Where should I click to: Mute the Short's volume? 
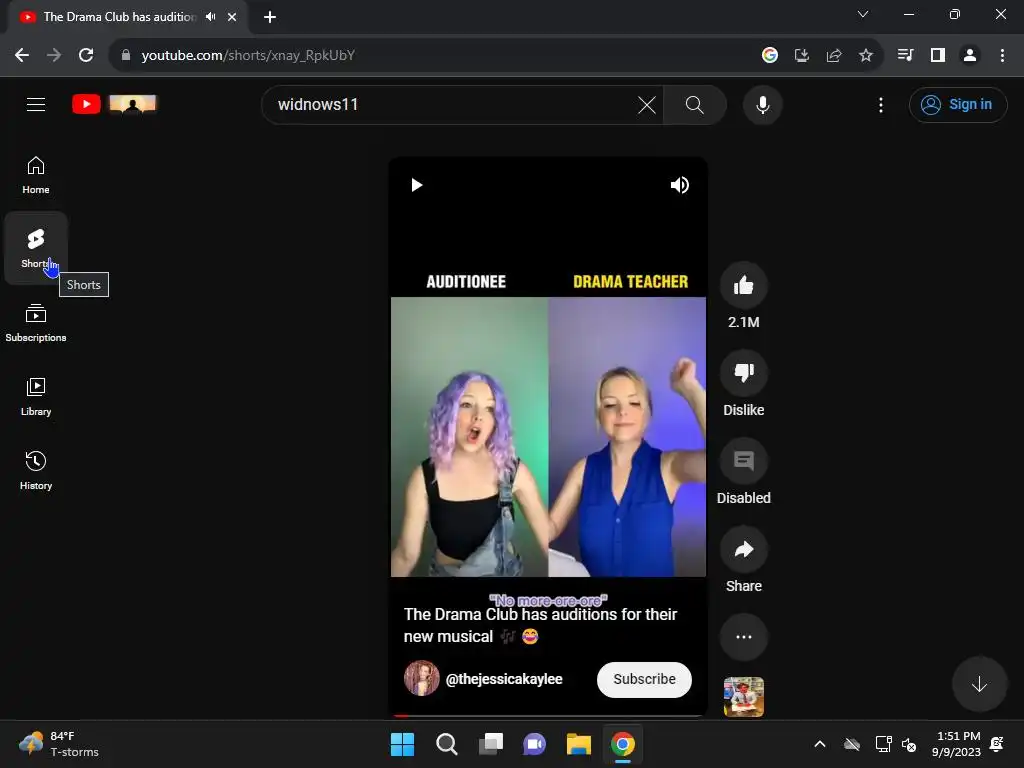tap(679, 185)
